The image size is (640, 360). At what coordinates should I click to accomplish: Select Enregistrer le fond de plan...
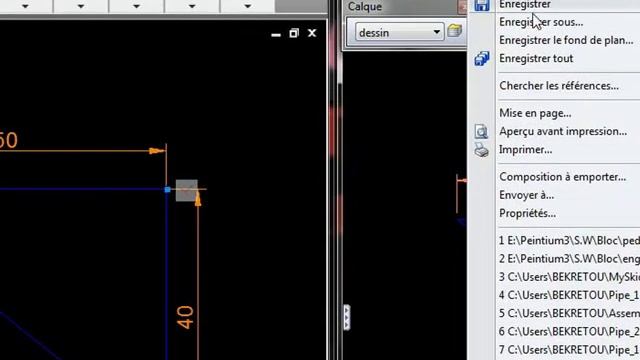coord(567,40)
